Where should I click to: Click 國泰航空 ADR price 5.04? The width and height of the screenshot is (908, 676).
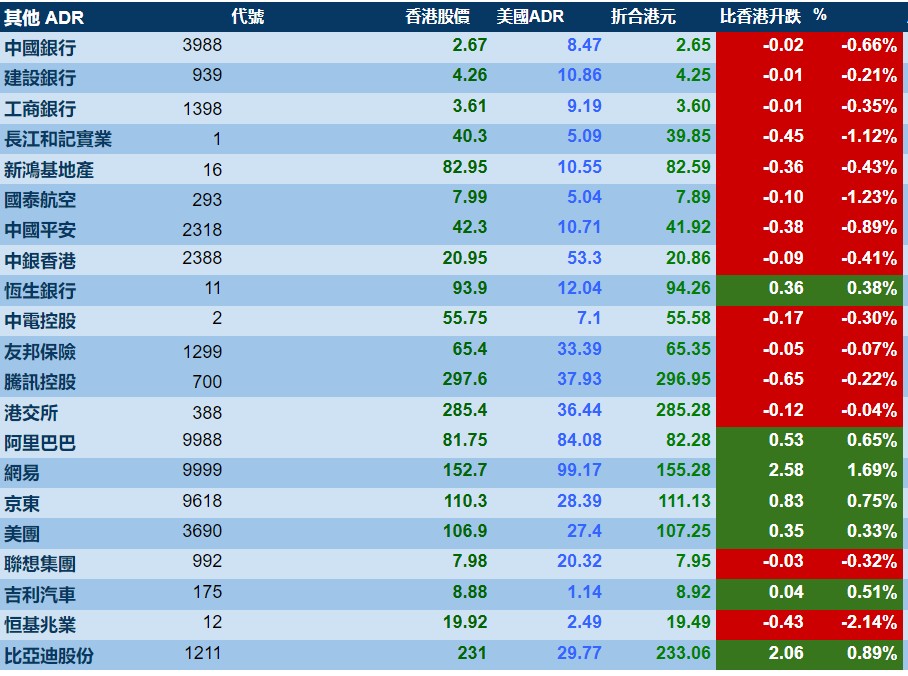[584, 197]
